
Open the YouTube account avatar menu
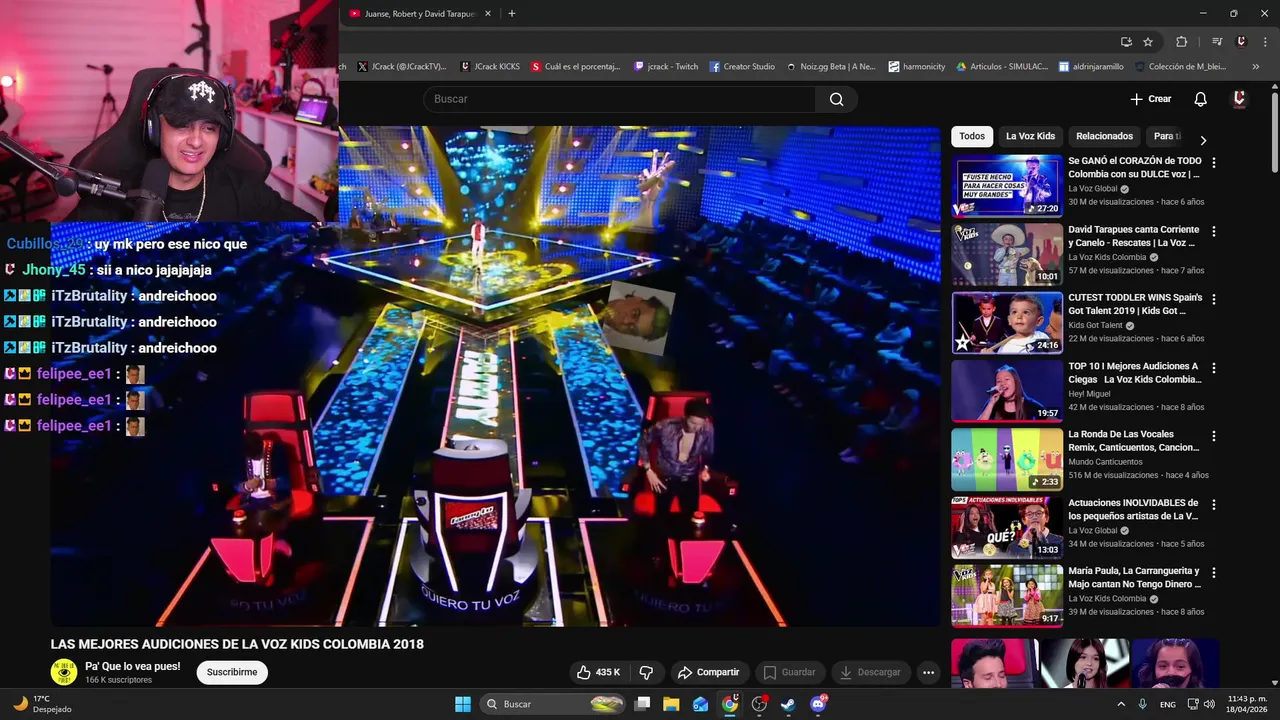click(x=1239, y=99)
